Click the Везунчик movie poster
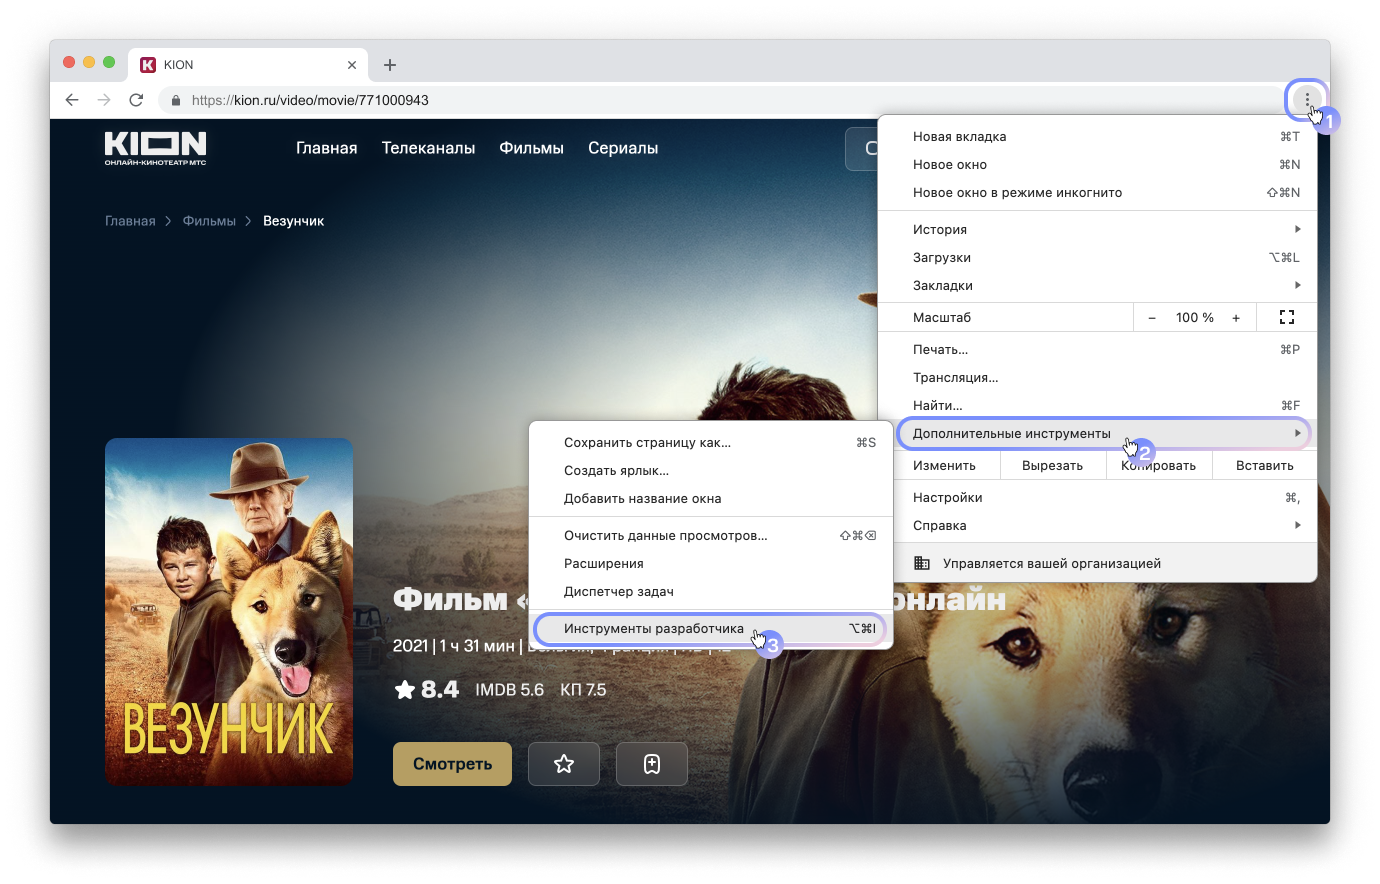The width and height of the screenshot is (1380, 884). 229,611
